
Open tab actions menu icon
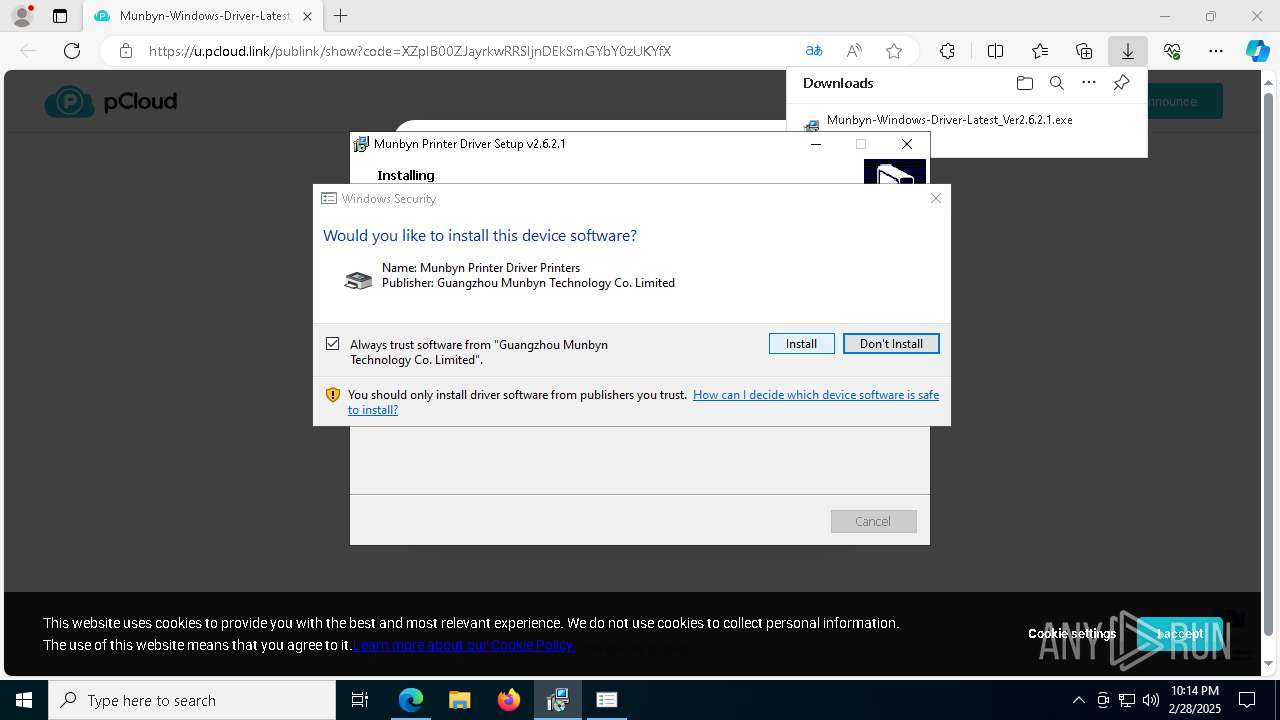[60, 16]
